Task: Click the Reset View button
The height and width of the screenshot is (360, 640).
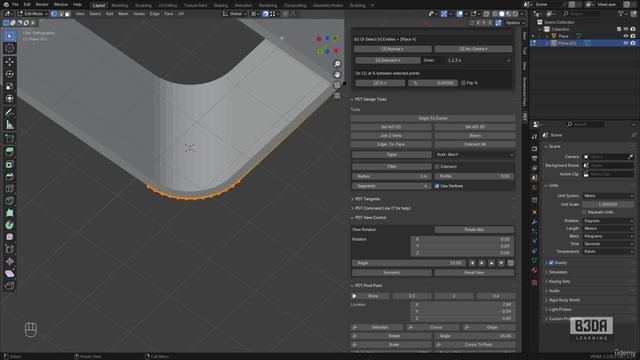Action: pyautogui.click(x=474, y=273)
